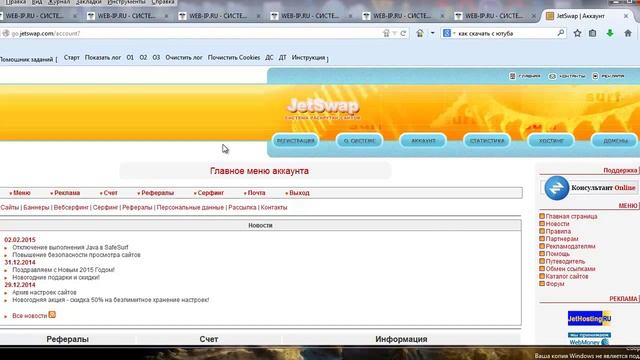Open the Закладки menu
640x360 pixels.
click(x=89, y=2)
